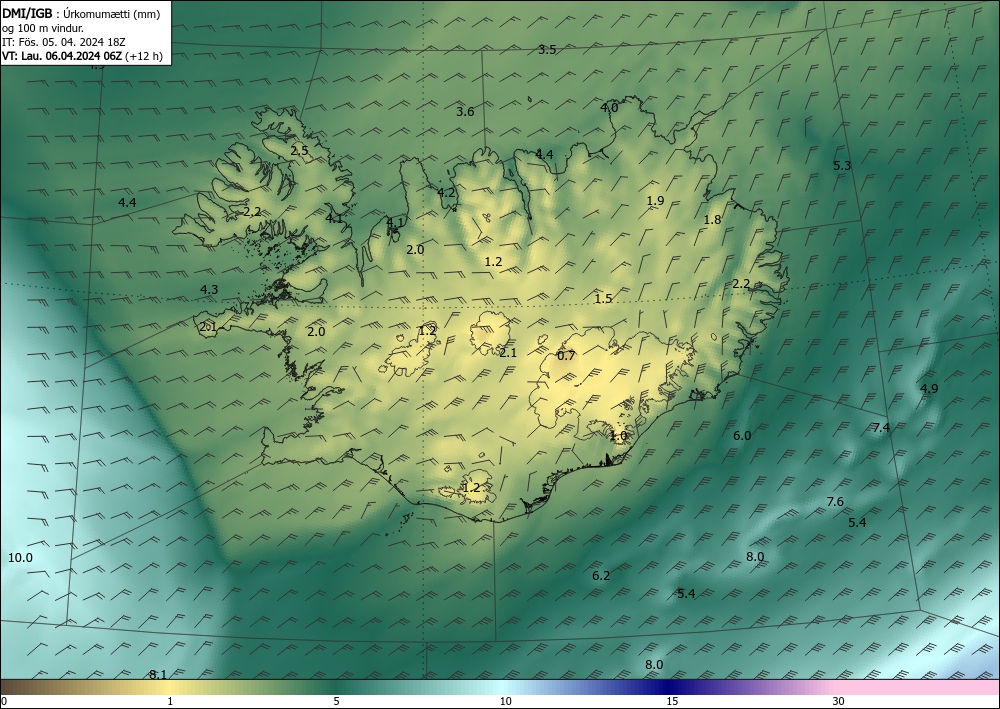The width and height of the screenshot is (1000, 709).
Task: Click the 10.0 value on the map
Action: click(x=20, y=558)
